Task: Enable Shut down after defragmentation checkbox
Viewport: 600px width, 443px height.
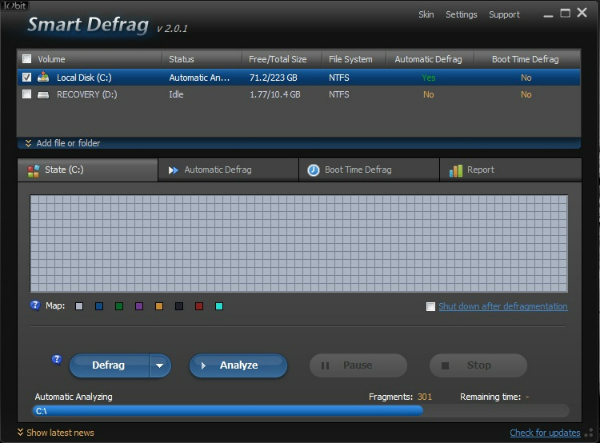Action: click(430, 307)
